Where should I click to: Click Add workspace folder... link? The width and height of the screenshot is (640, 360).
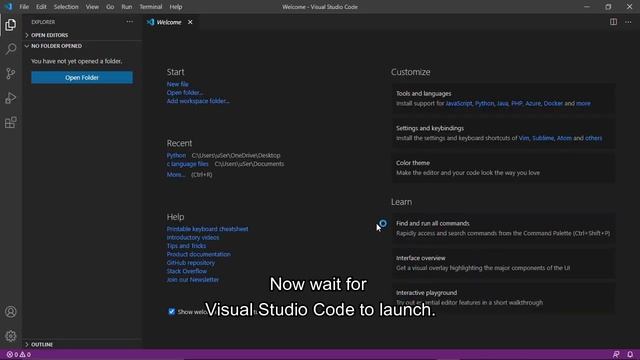(x=198, y=101)
